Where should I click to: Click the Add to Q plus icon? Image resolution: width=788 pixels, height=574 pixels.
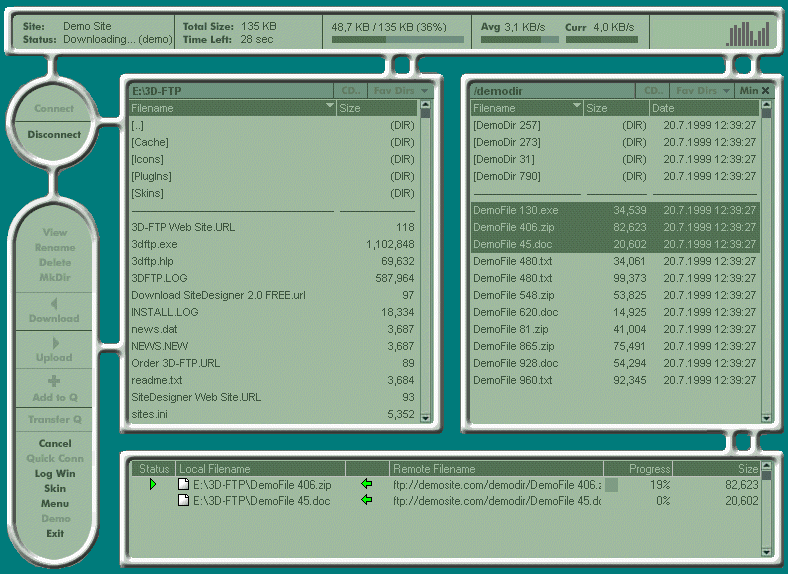point(54,381)
